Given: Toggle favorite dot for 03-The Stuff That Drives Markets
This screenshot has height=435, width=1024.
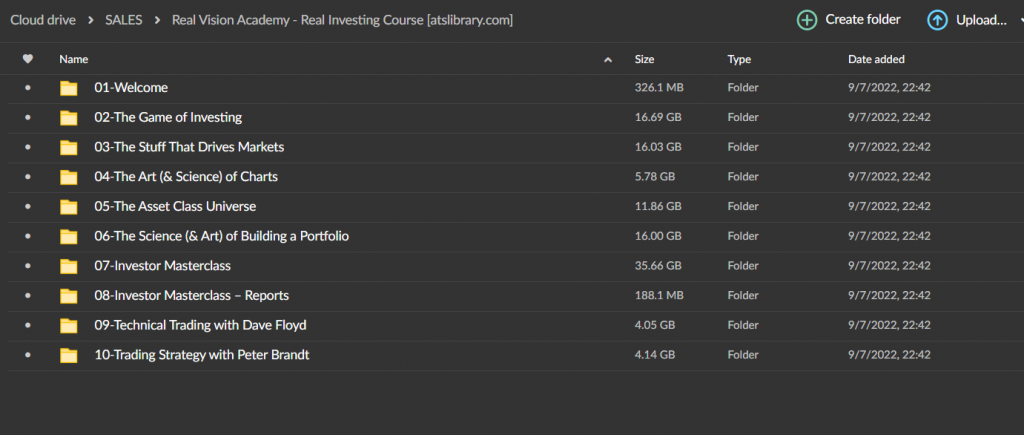Looking at the screenshot, I should pos(27,147).
